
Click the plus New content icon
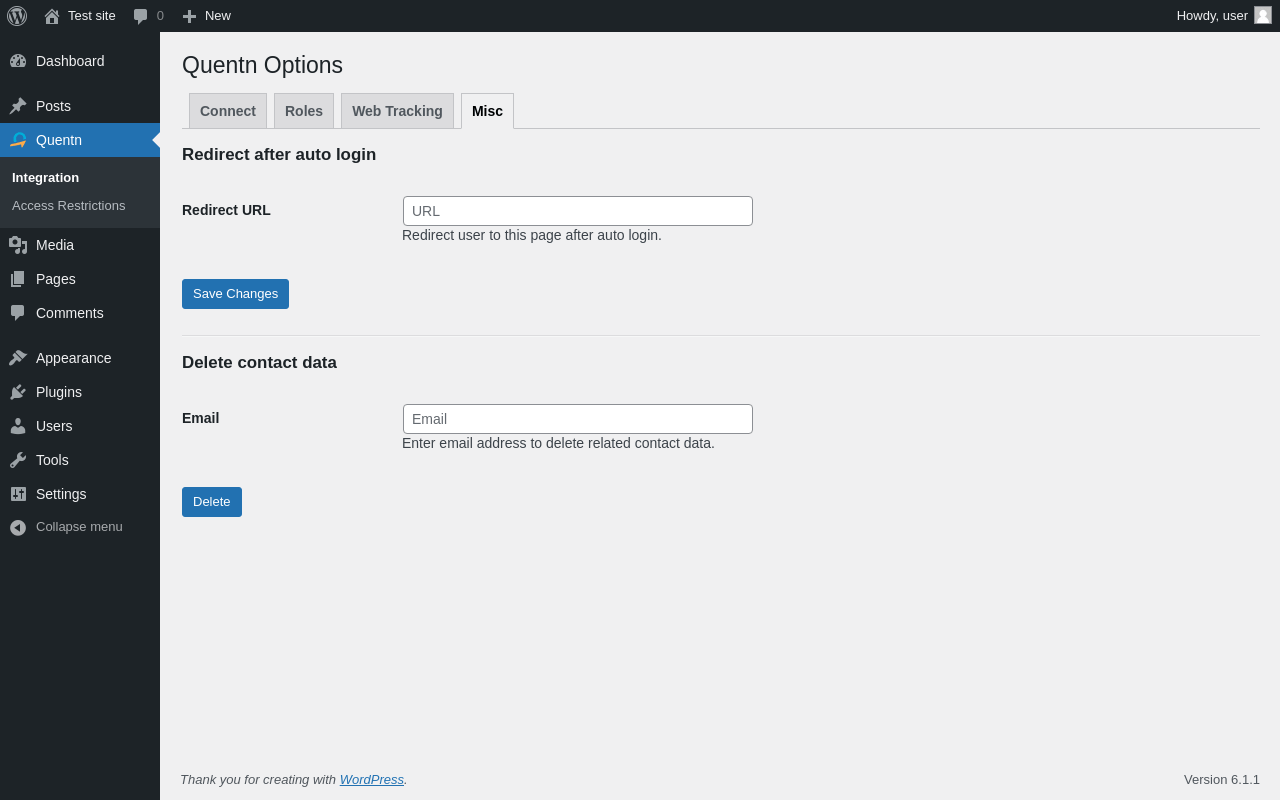point(189,16)
